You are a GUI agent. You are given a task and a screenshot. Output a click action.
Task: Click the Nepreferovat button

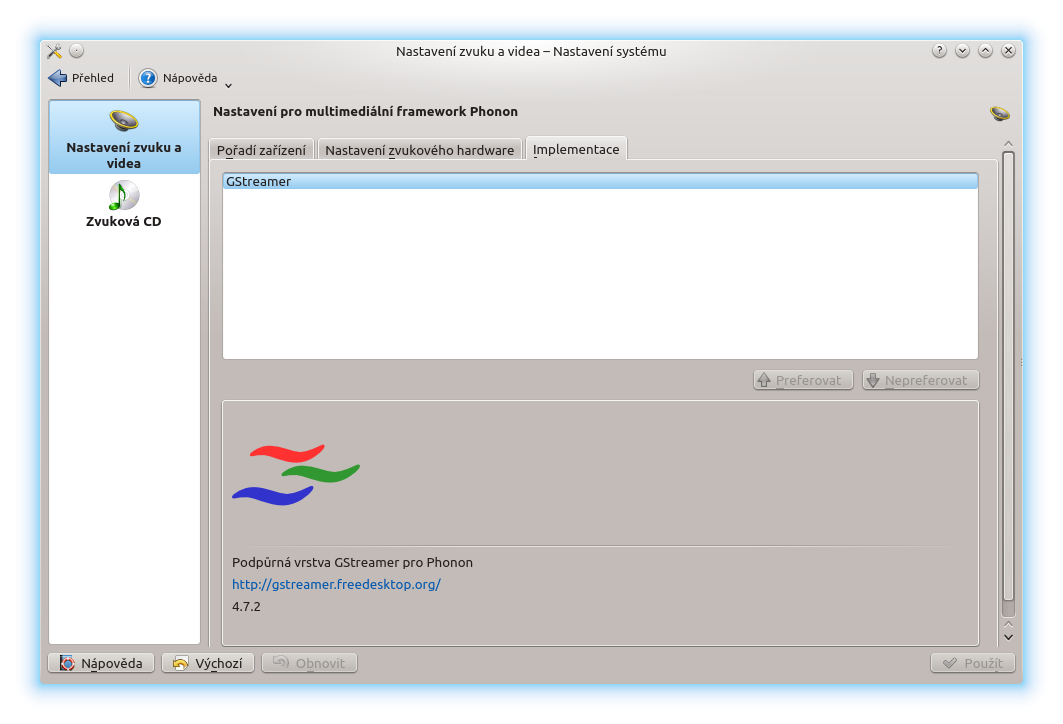(920, 380)
